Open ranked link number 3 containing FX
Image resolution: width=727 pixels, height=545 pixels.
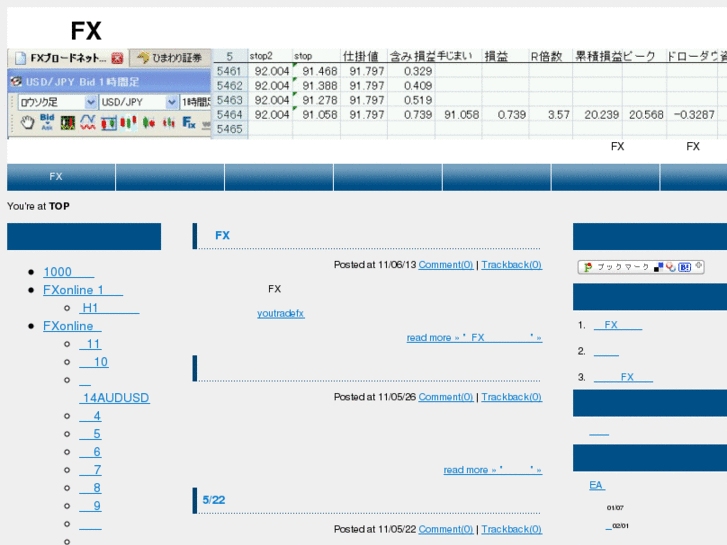pos(623,377)
